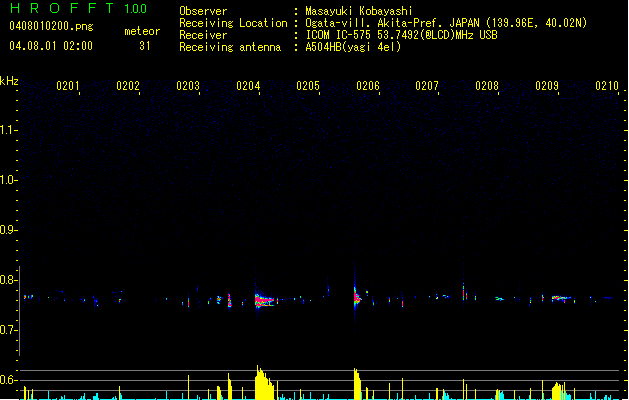Click the kHz axis unit label
The width and height of the screenshot is (629, 400).
9,81
